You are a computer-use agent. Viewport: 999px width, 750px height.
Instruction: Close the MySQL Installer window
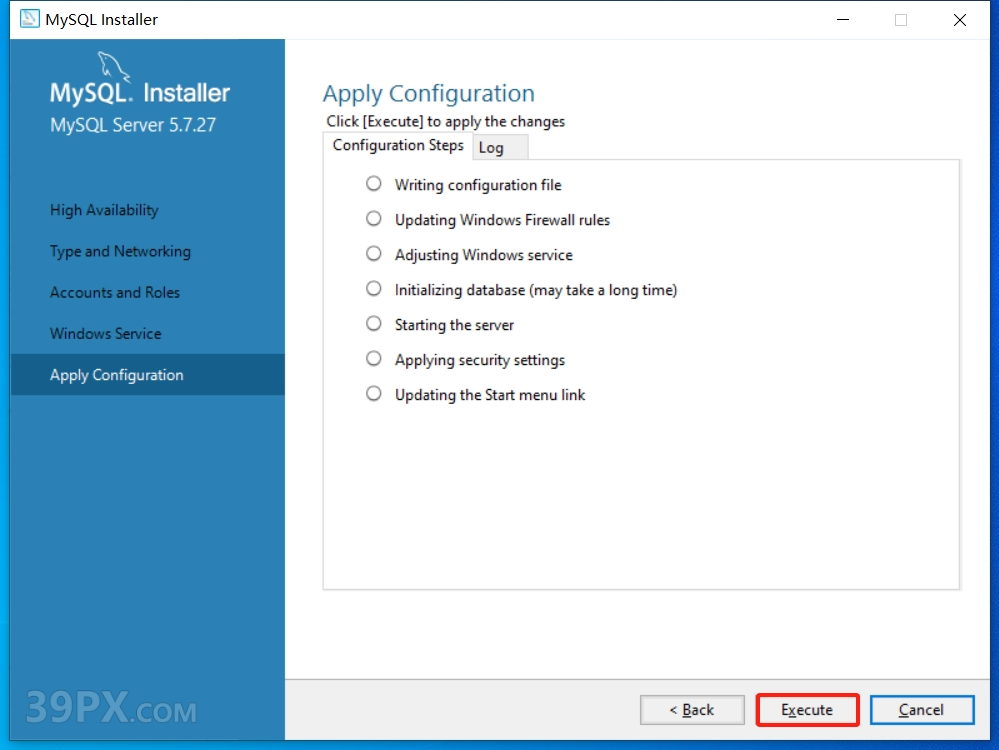pyautogui.click(x=959, y=20)
